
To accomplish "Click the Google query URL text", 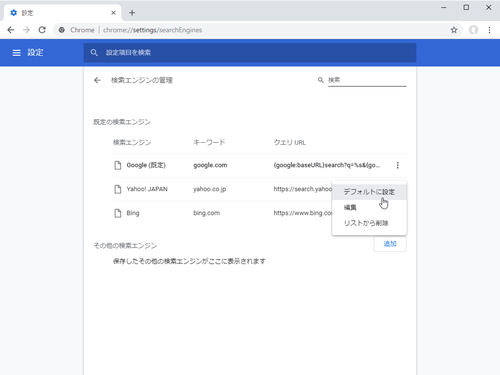I will [327, 165].
